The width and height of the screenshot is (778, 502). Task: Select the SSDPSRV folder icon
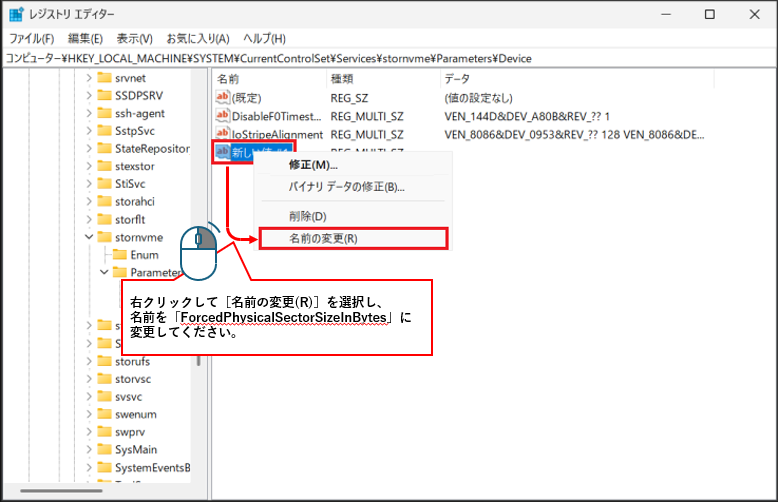[x=104, y=95]
